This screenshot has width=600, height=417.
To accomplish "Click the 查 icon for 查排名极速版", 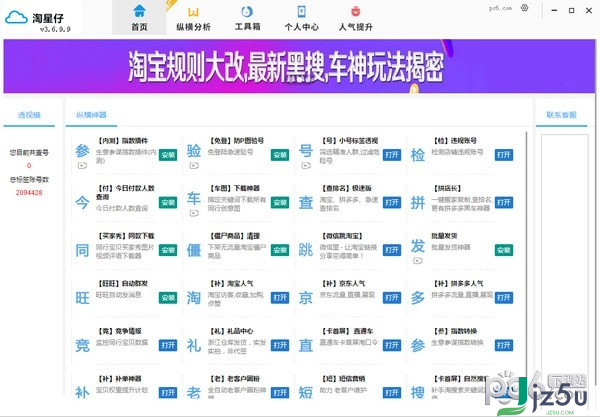I will pyautogui.click(x=306, y=202).
